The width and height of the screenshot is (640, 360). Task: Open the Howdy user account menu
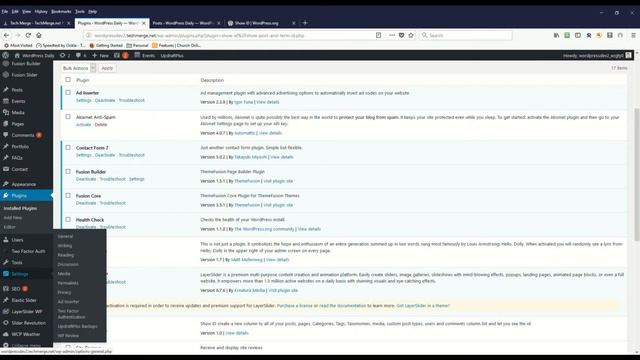(x=597, y=56)
